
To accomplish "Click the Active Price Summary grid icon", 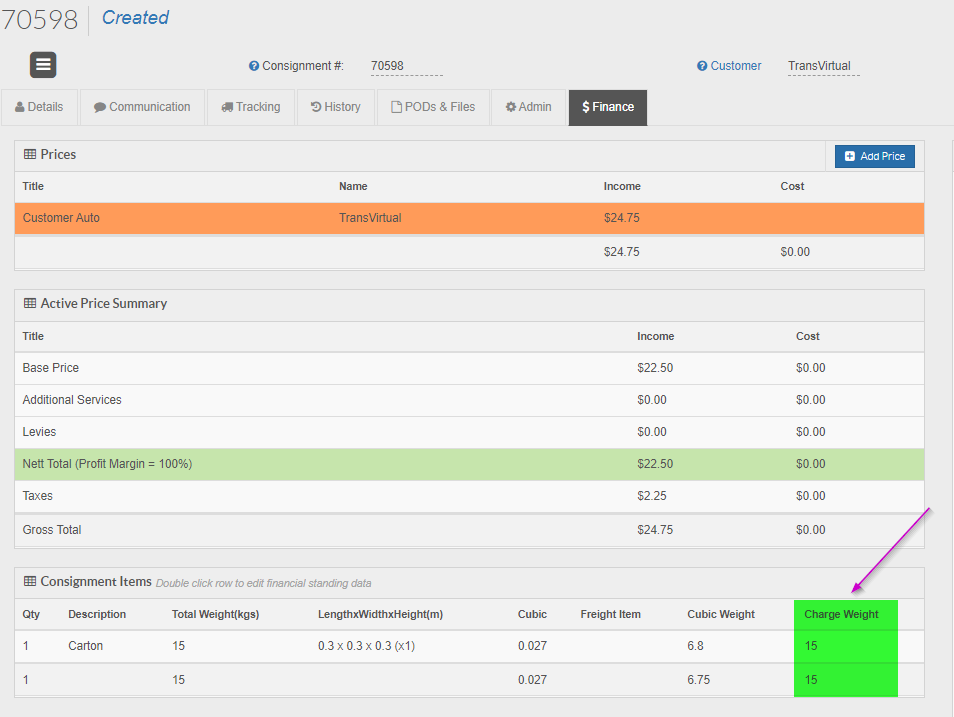I will pyautogui.click(x=30, y=303).
